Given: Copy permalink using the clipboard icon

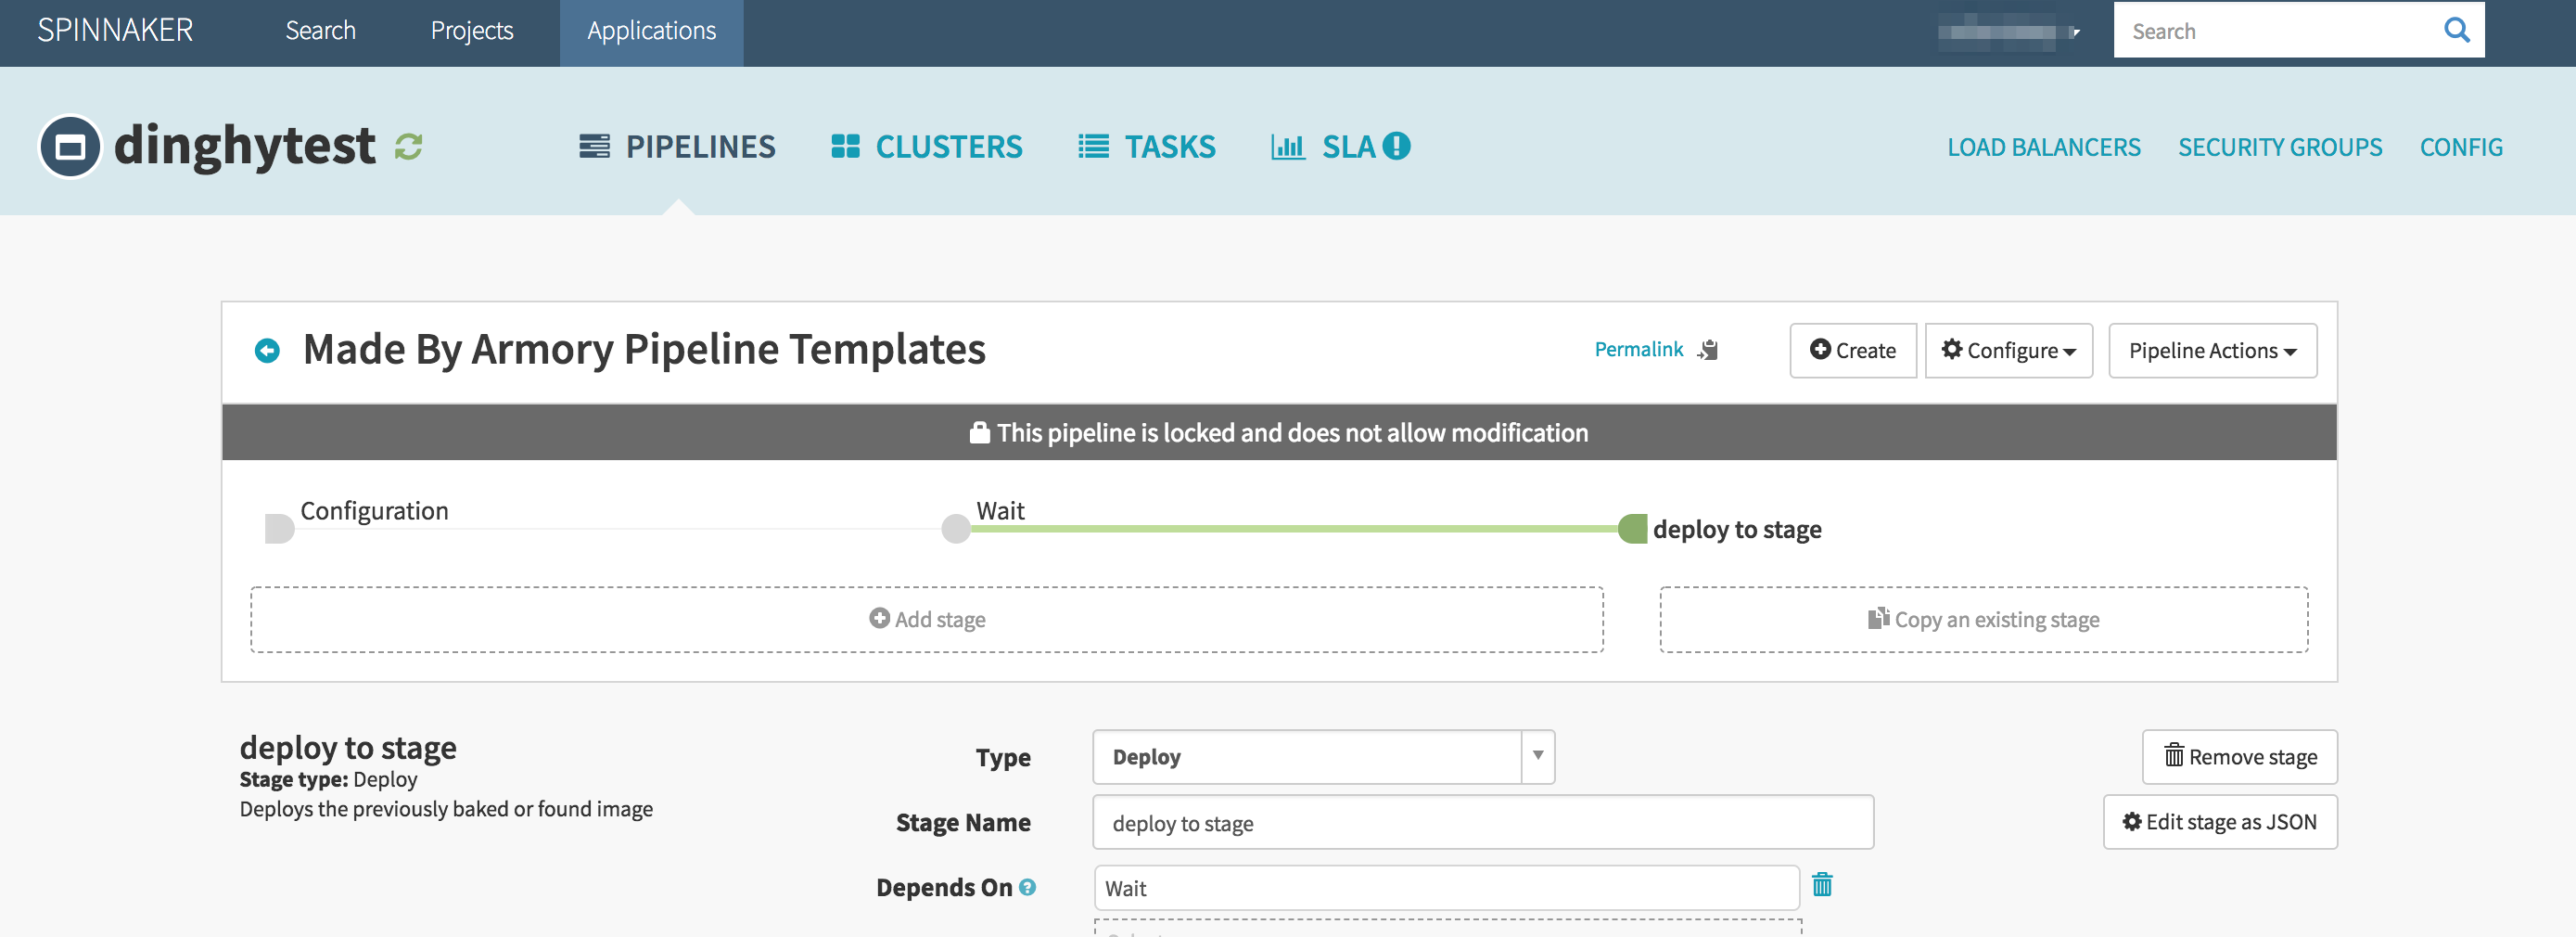Looking at the screenshot, I should click(1708, 350).
